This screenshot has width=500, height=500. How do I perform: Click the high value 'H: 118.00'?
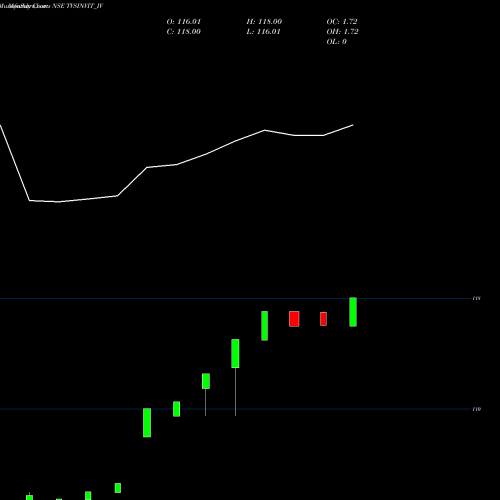pos(264,22)
